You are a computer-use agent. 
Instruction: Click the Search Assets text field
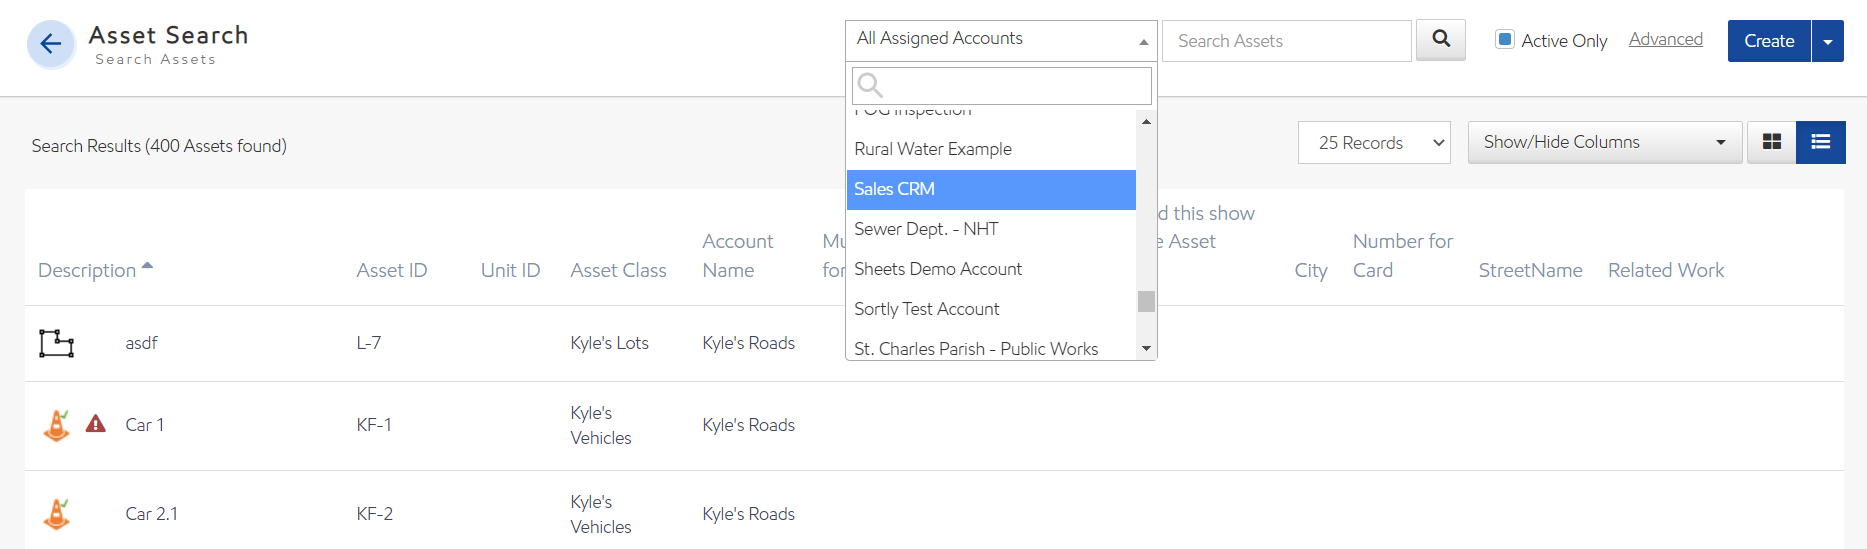click(1286, 41)
